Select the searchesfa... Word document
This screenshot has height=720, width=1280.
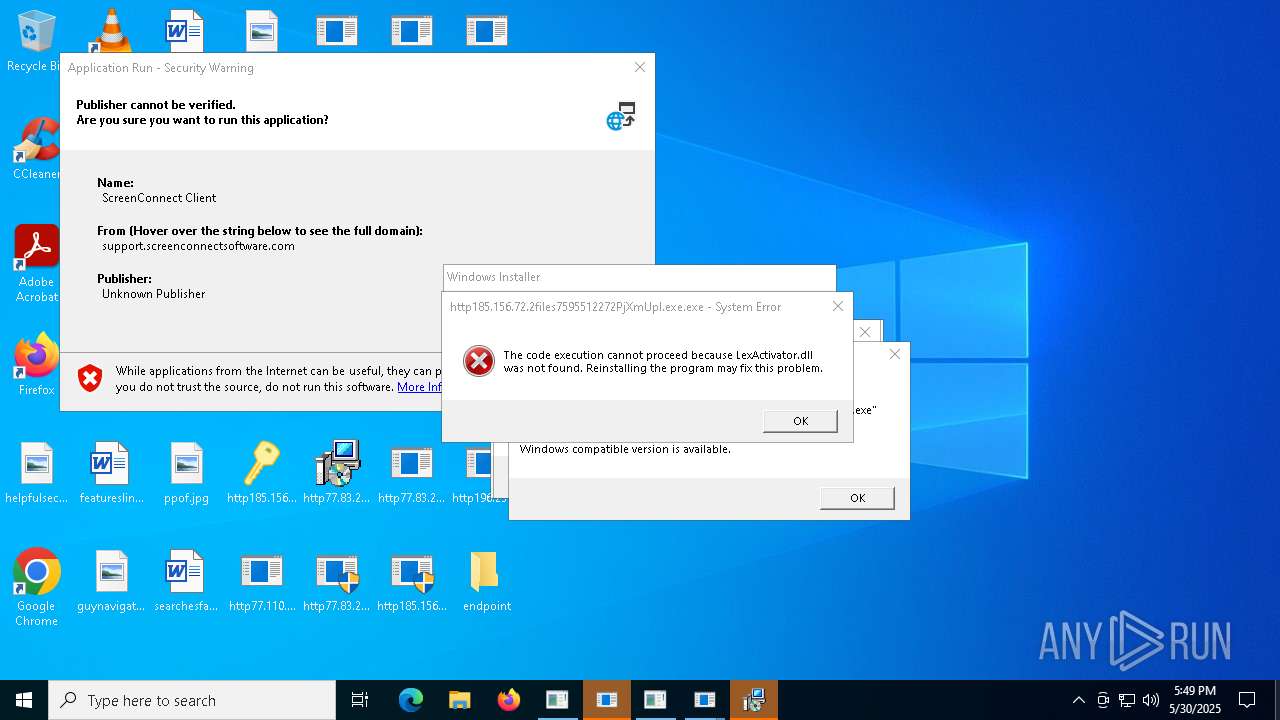(x=186, y=581)
